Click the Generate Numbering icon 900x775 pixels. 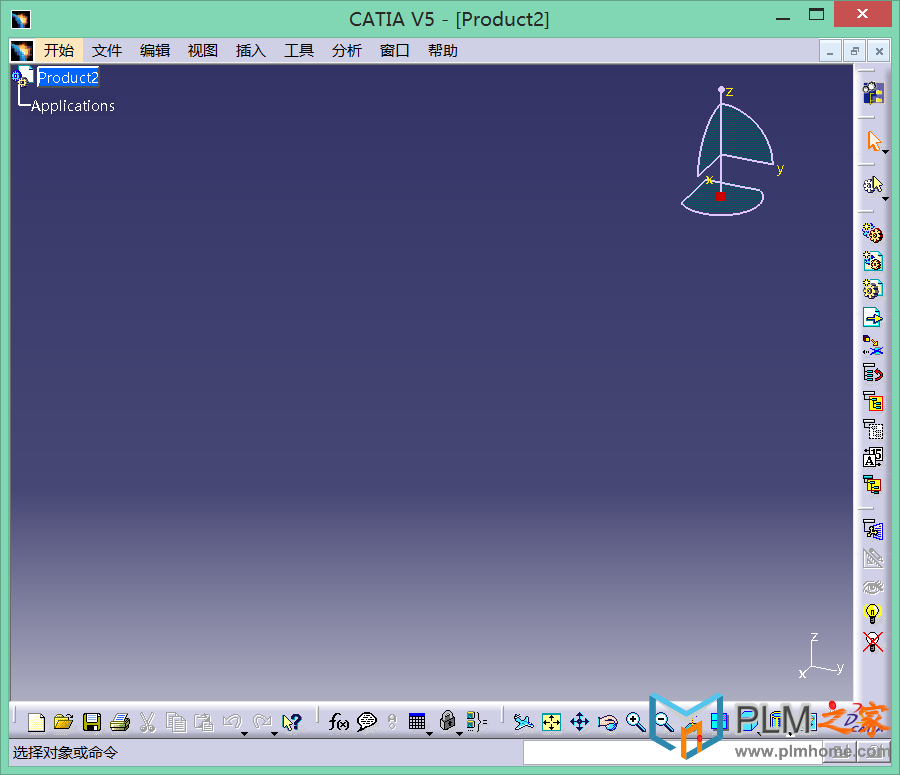click(x=873, y=458)
